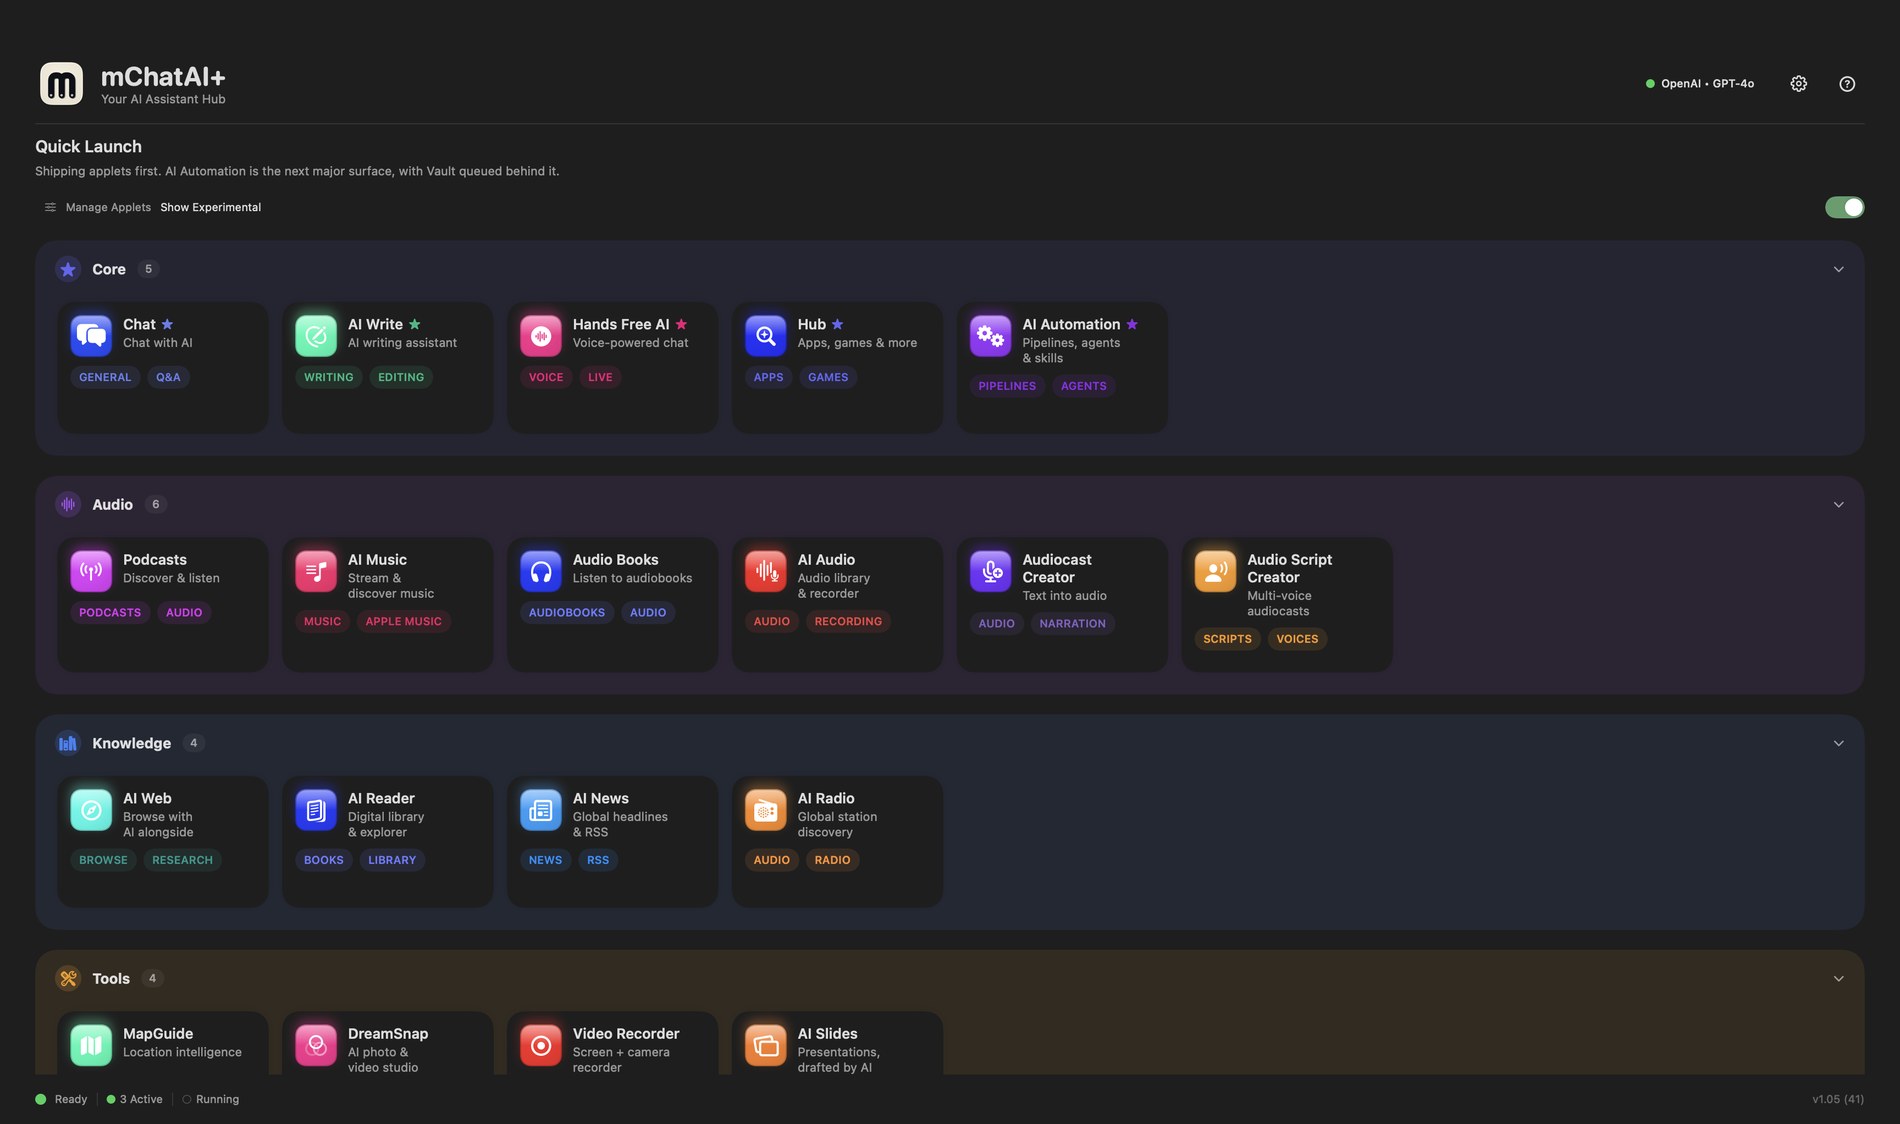The width and height of the screenshot is (1900, 1124).
Task: Toggle Hub favorite star
Action: click(x=837, y=324)
